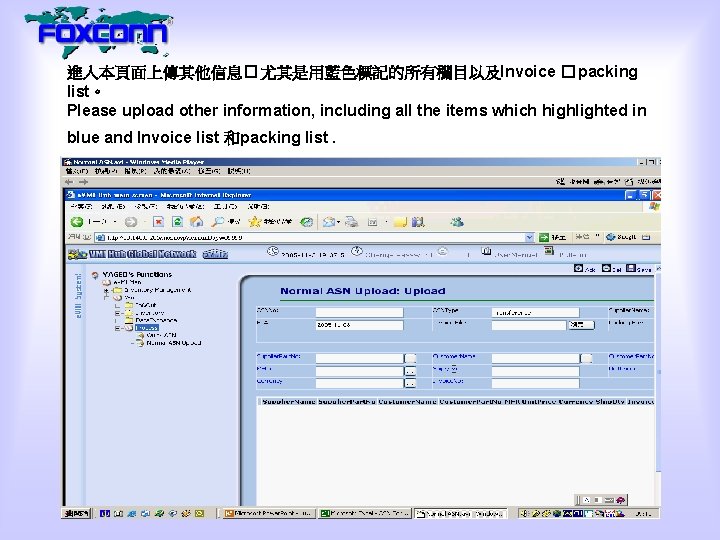Click the green Refresh page icon
The height and width of the screenshot is (540, 720).
point(177,222)
